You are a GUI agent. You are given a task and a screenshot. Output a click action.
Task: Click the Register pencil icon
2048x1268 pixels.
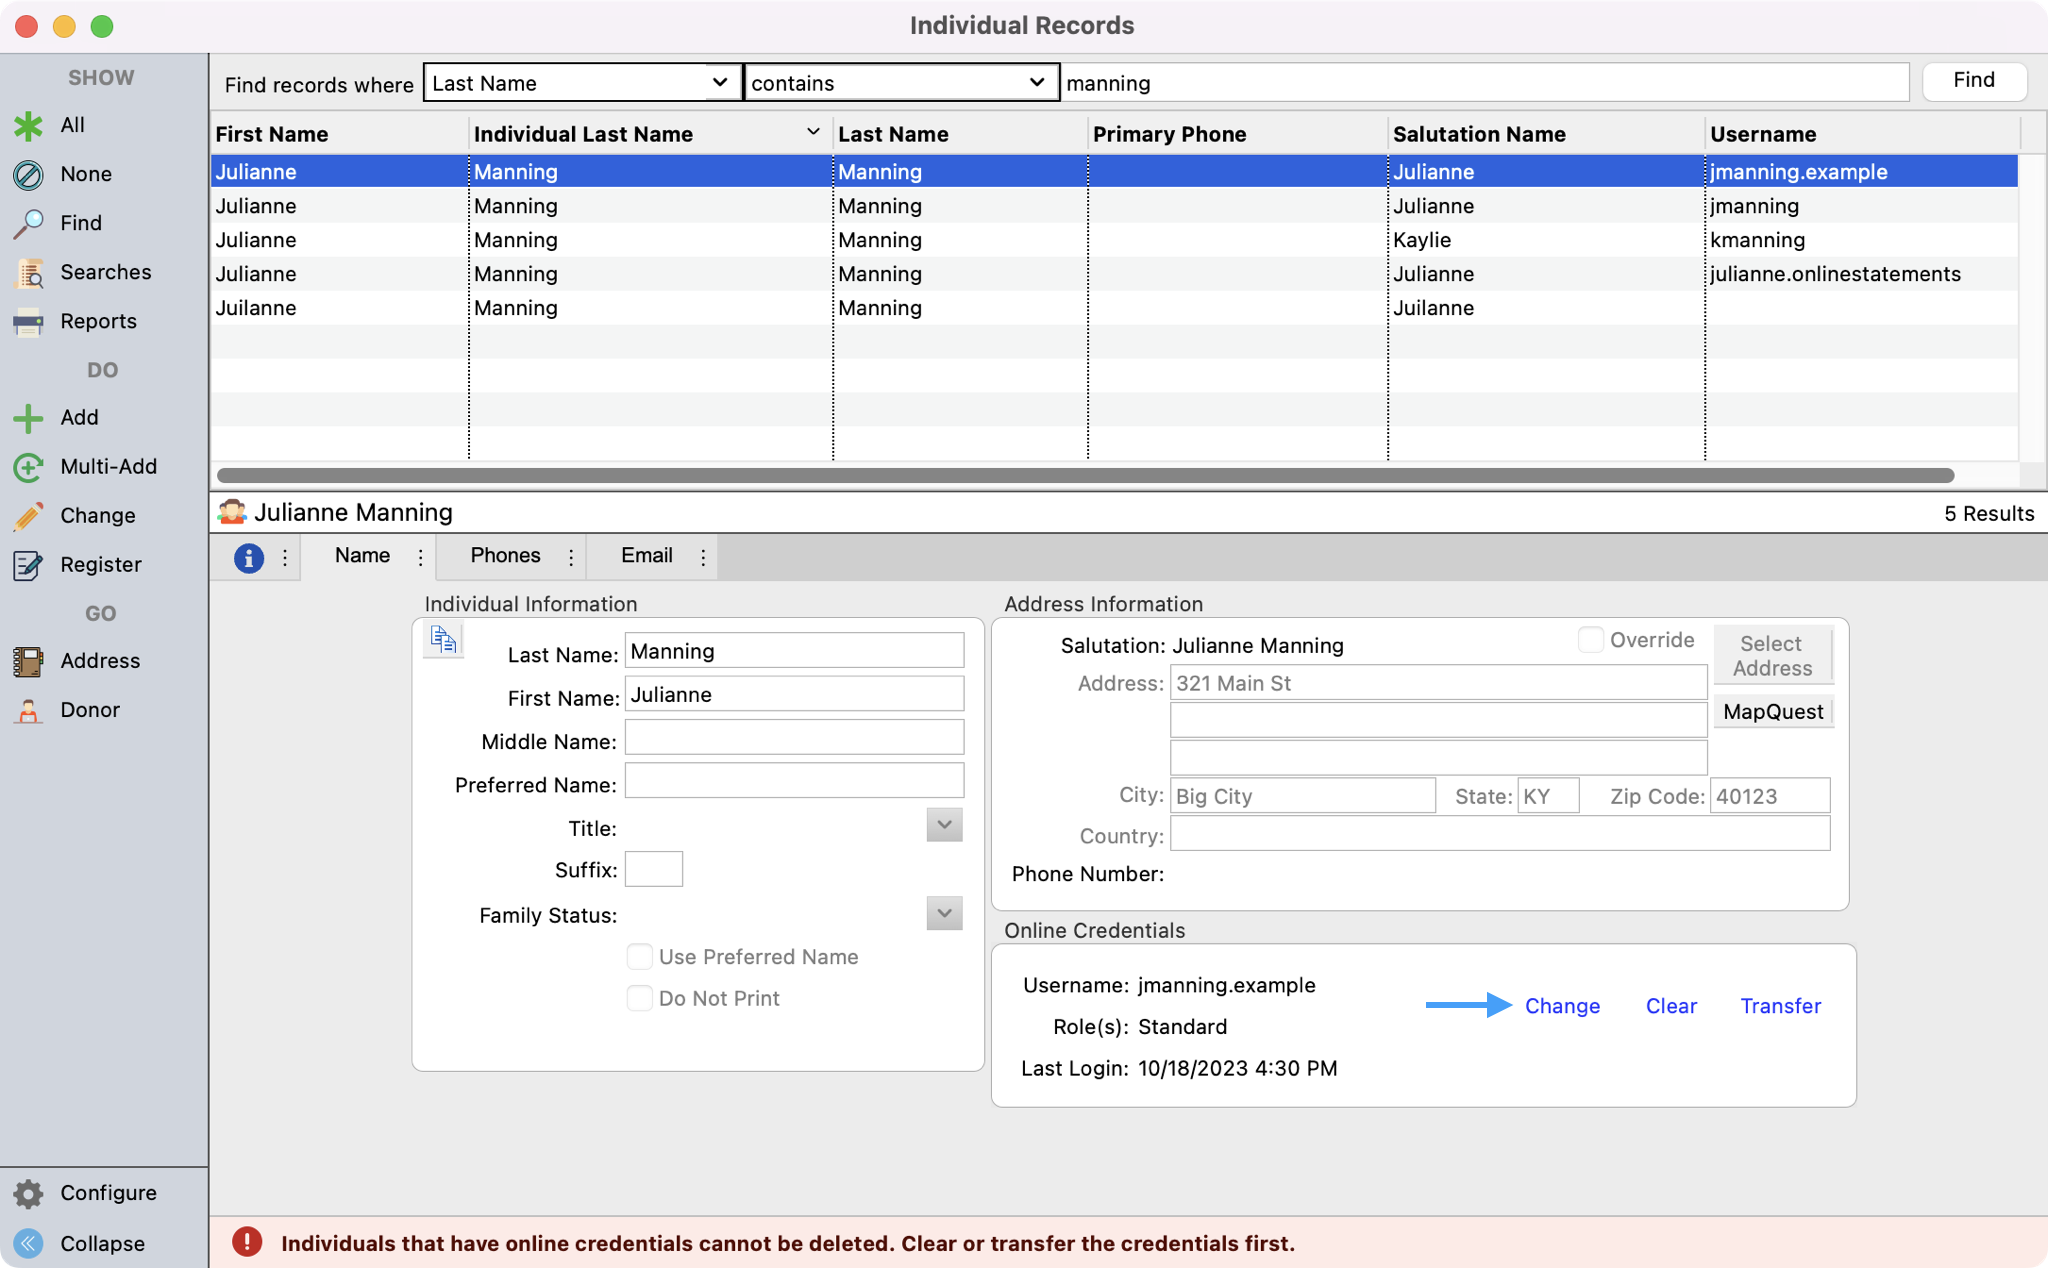pos(28,564)
